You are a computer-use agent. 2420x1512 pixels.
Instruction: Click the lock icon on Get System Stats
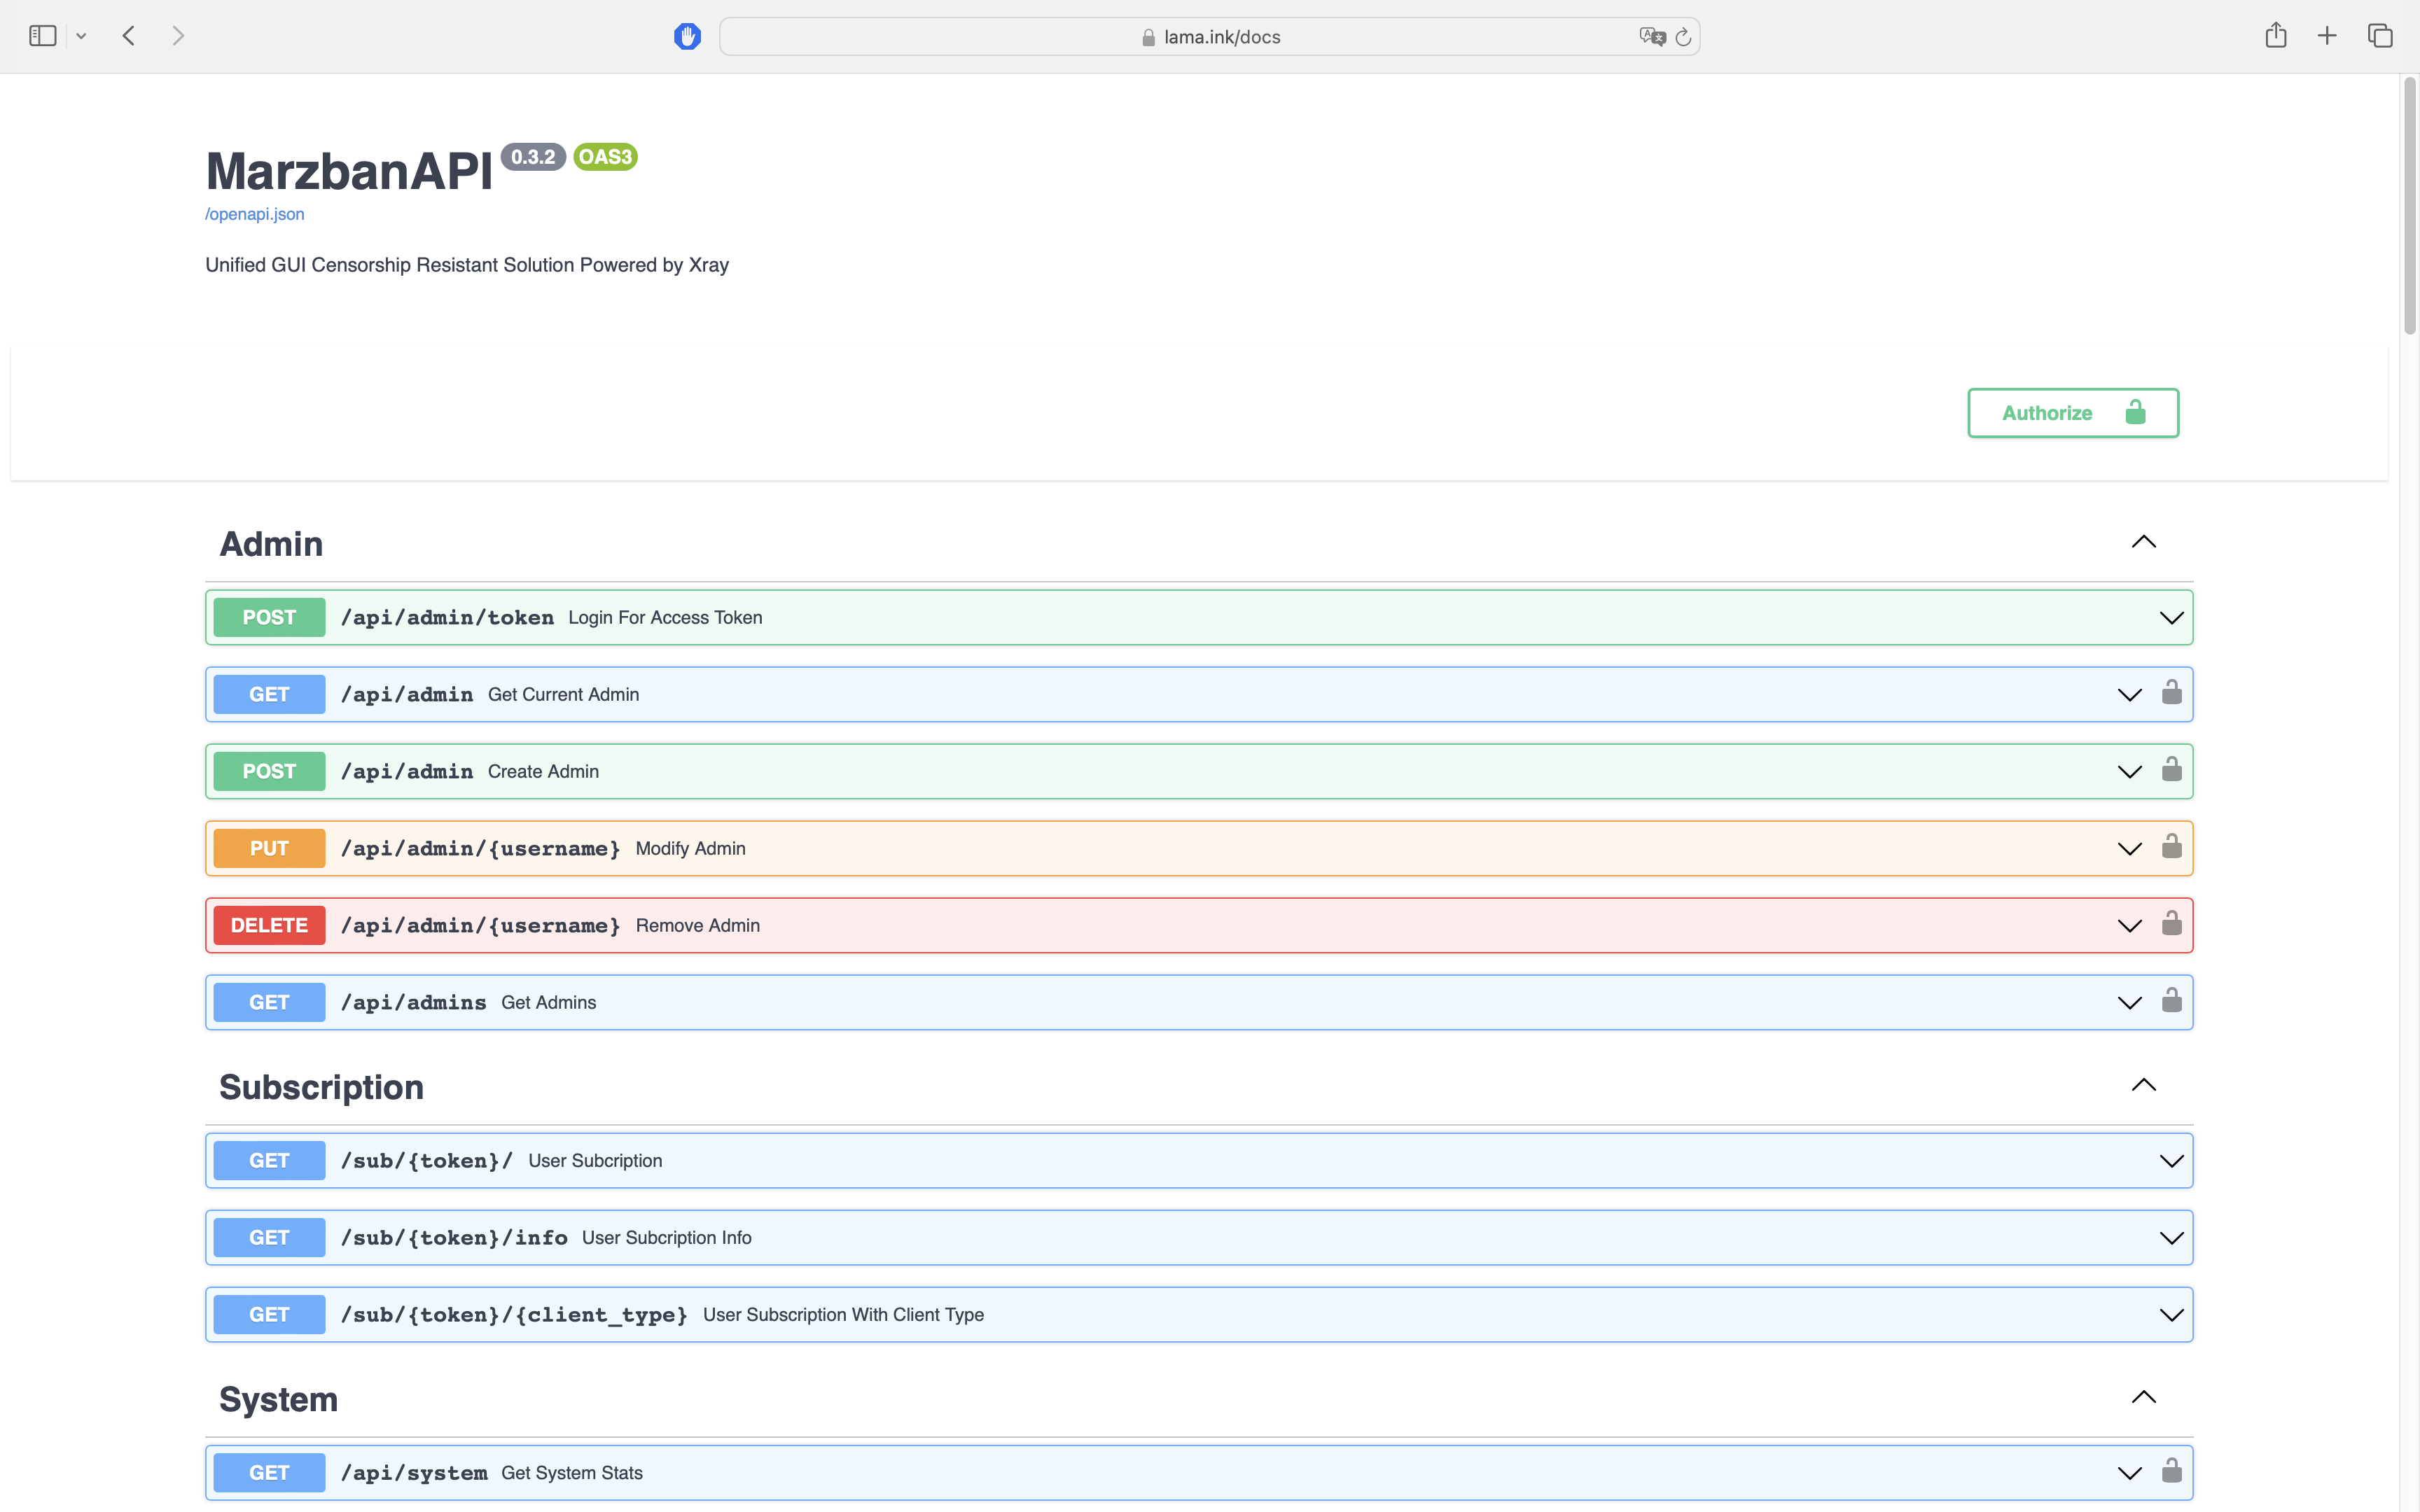(x=2171, y=1471)
